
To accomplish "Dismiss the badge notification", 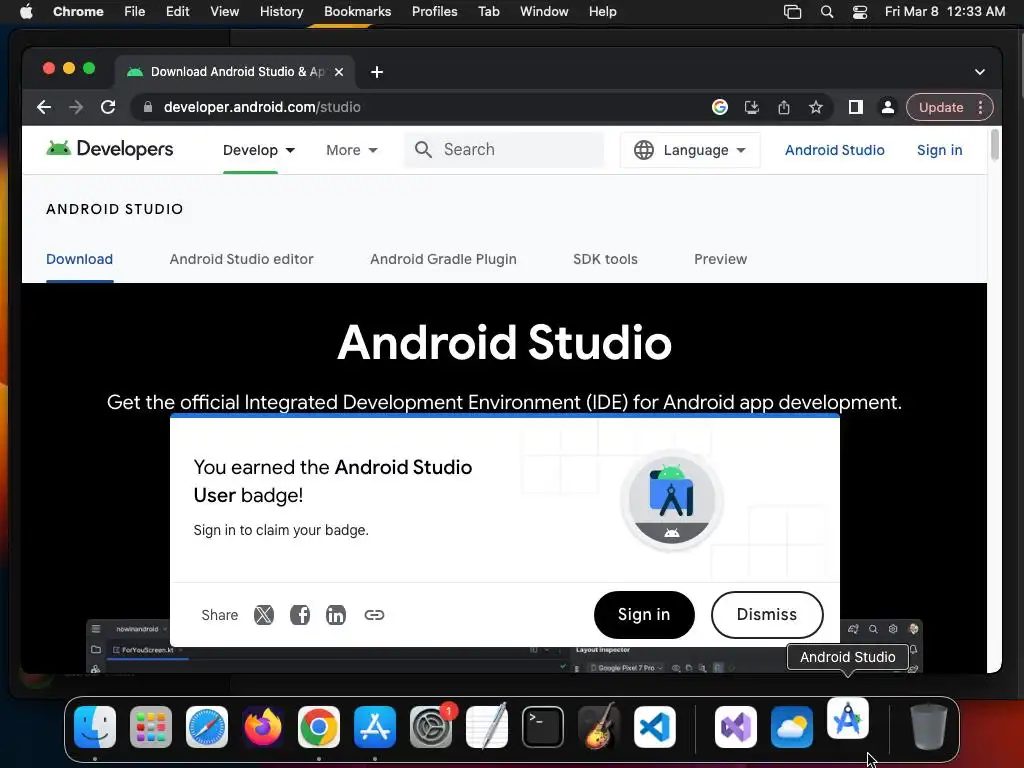I will (767, 615).
